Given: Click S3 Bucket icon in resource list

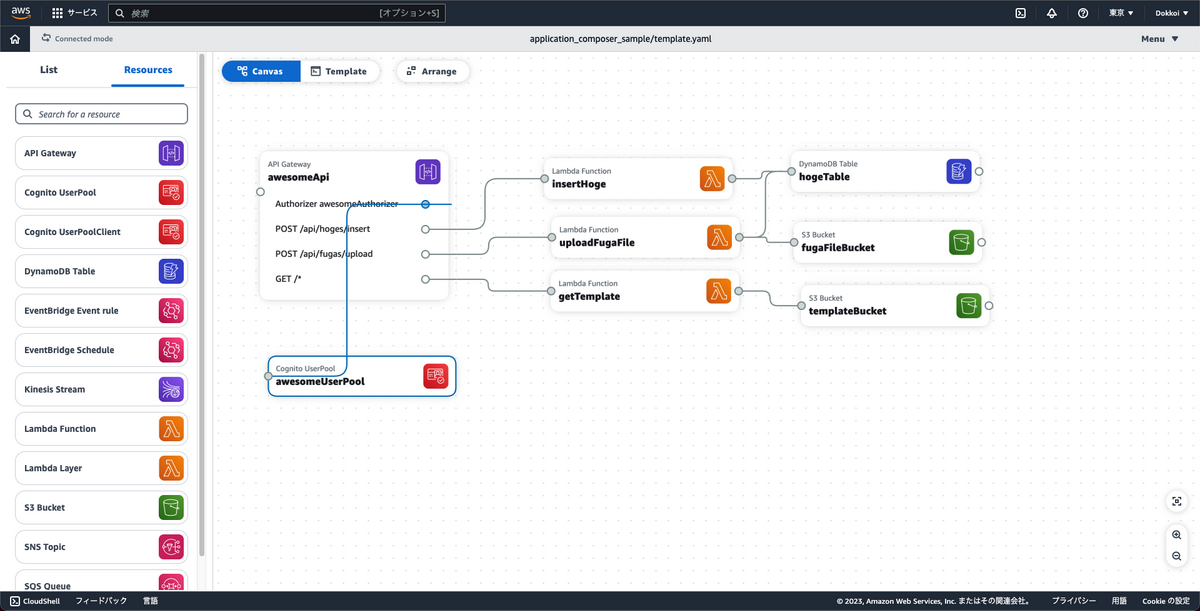Looking at the screenshot, I should (x=171, y=508).
